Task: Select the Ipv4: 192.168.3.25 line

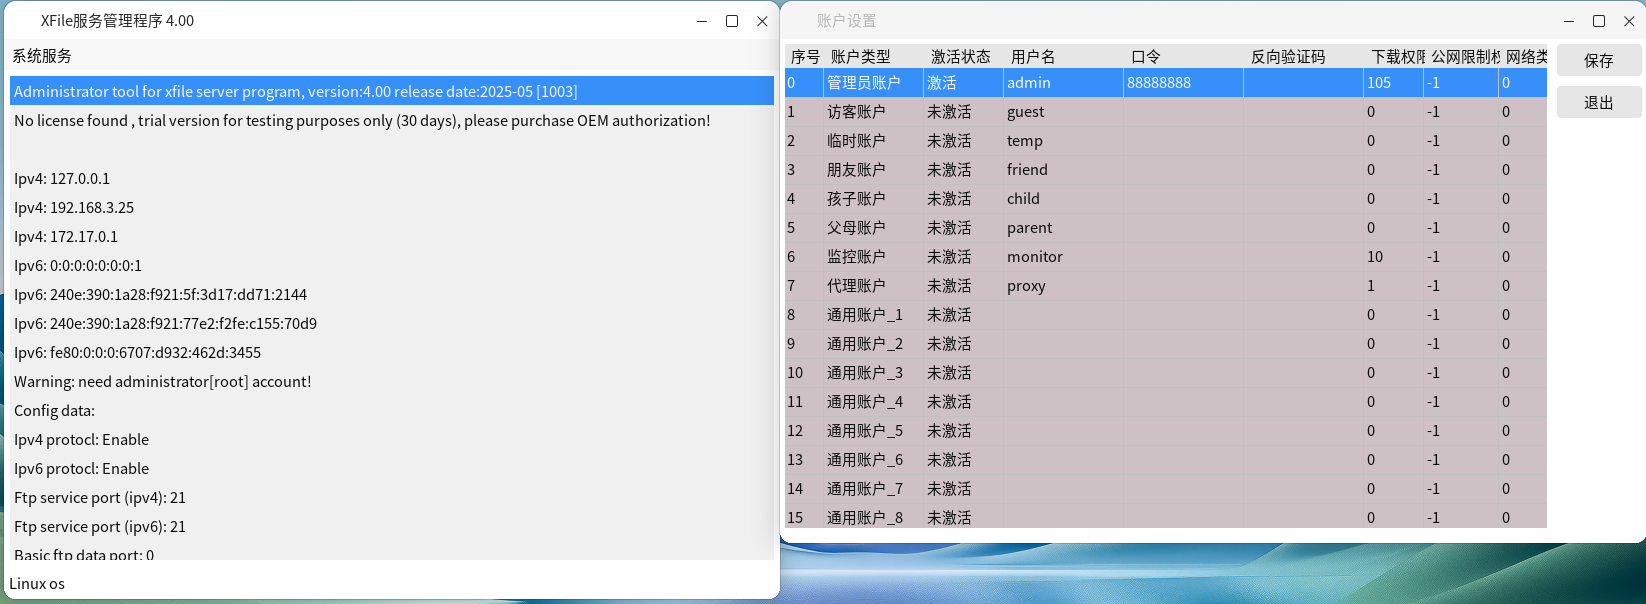Action: (74, 208)
